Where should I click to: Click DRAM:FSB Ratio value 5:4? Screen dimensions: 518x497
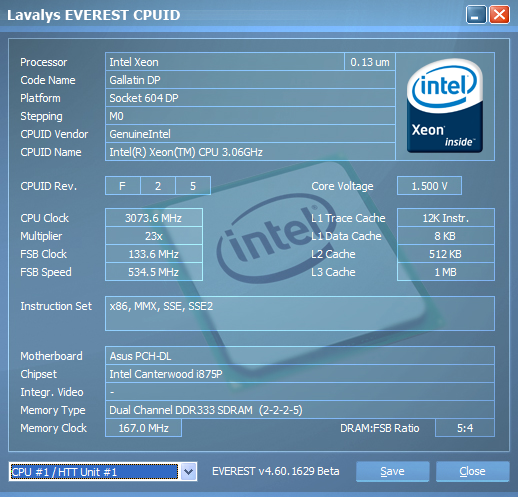tap(465, 428)
